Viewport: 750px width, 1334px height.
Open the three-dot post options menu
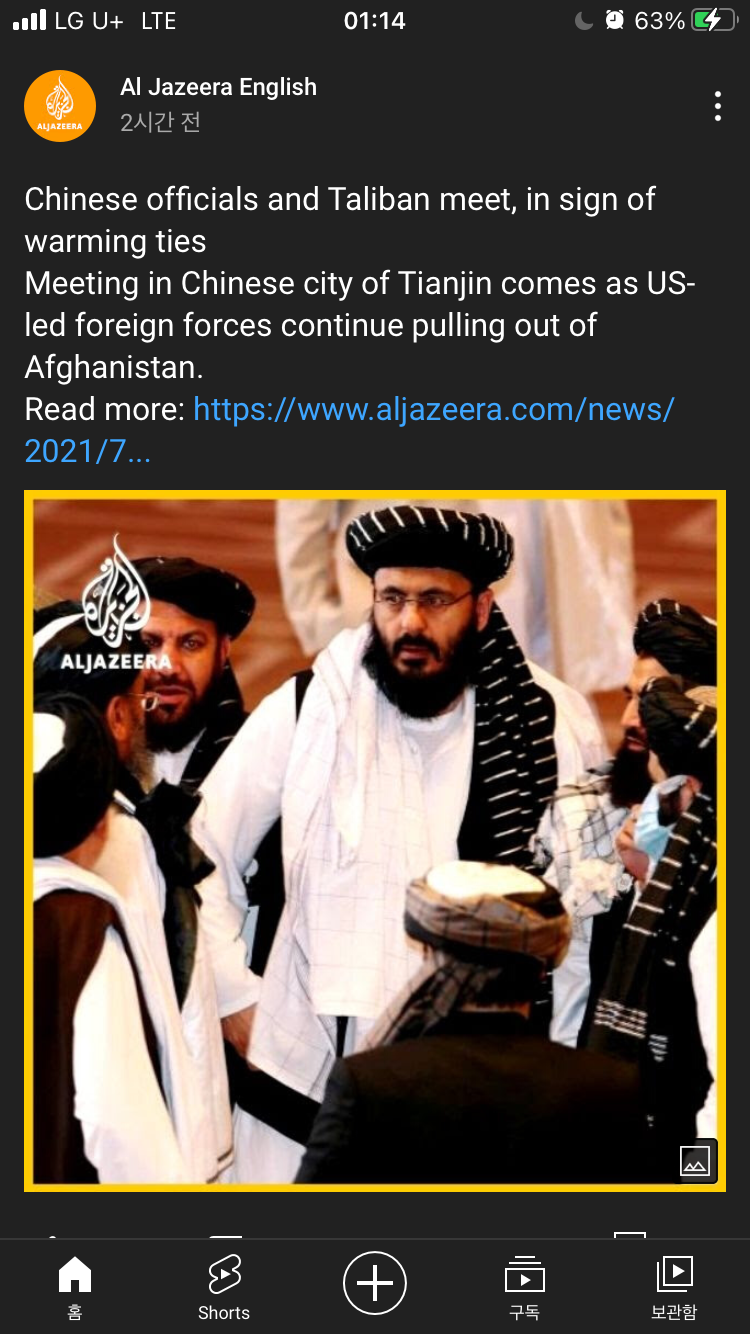(717, 106)
